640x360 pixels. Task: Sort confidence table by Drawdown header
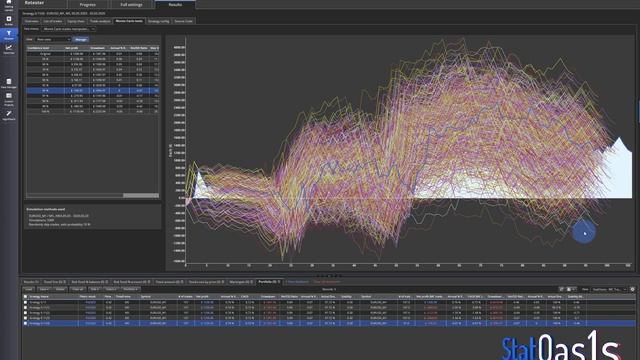pyautogui.click(x=99, y=48)
